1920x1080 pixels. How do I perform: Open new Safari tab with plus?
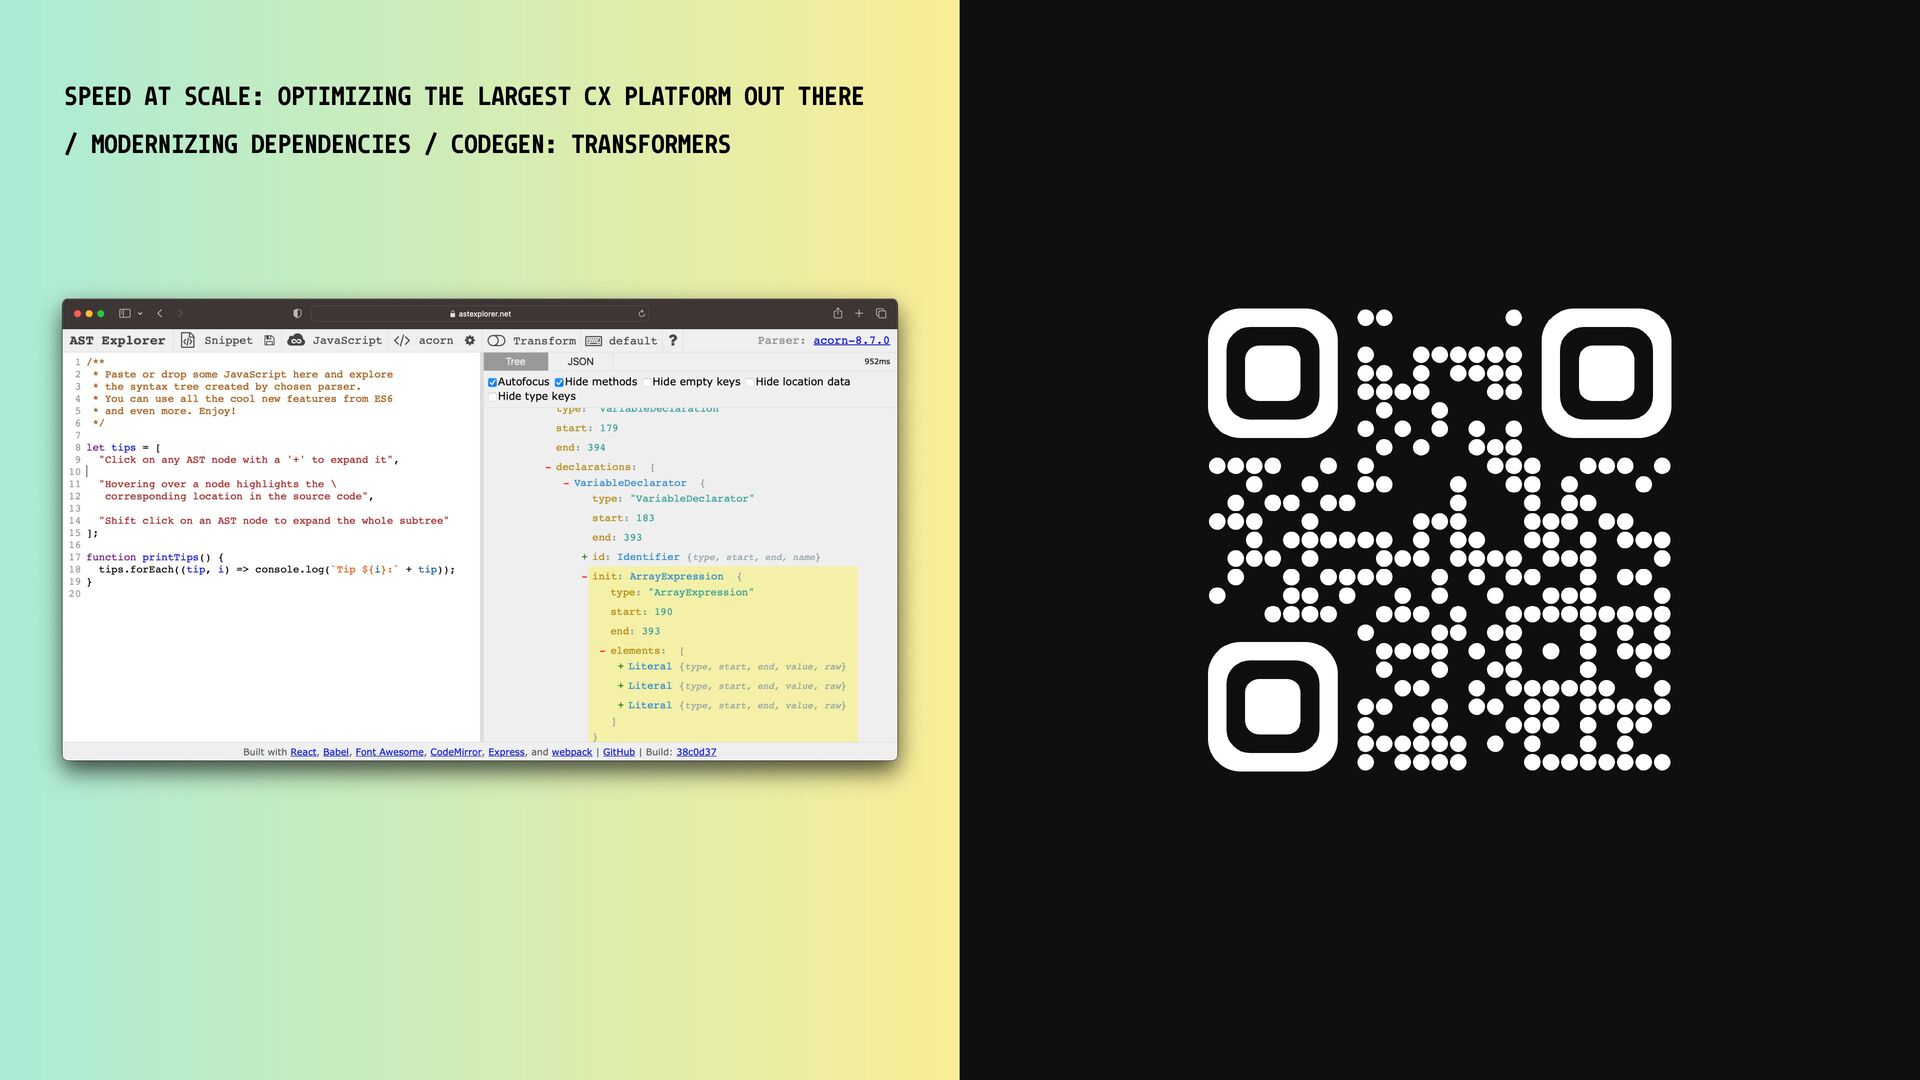(x=859, y=313)
